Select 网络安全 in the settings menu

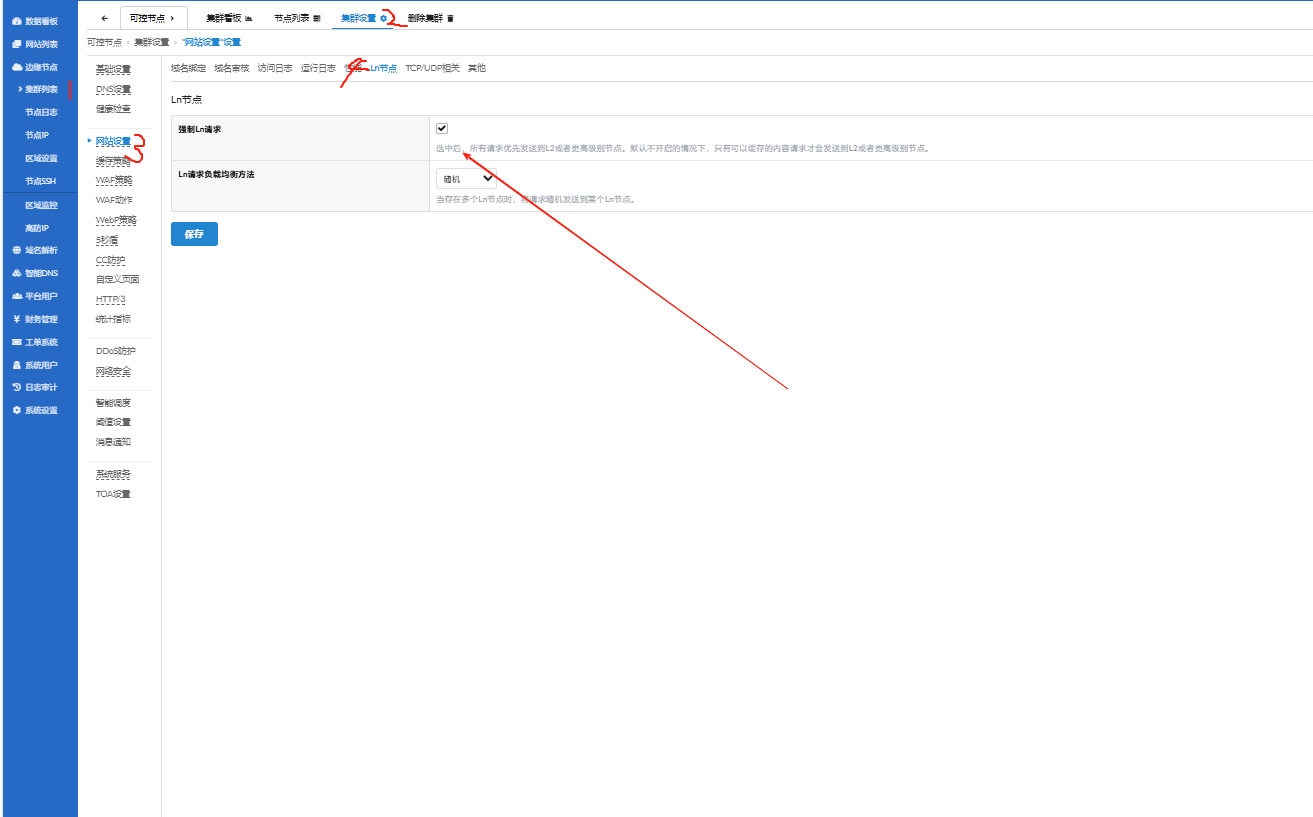point(113,371)
